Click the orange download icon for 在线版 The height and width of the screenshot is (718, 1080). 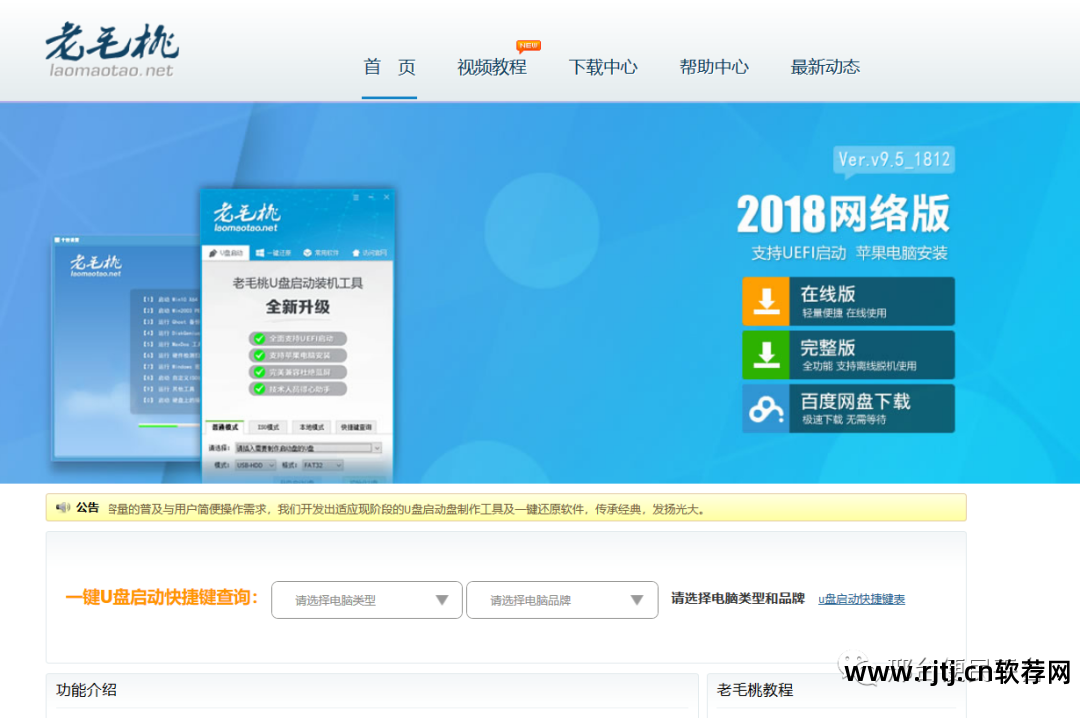(766, 301)
